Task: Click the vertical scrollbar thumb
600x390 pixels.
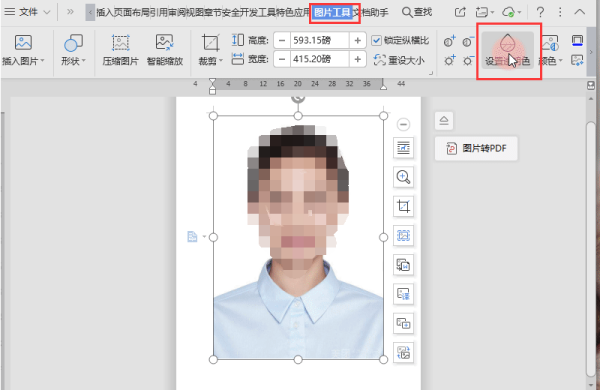Action: 591,249
